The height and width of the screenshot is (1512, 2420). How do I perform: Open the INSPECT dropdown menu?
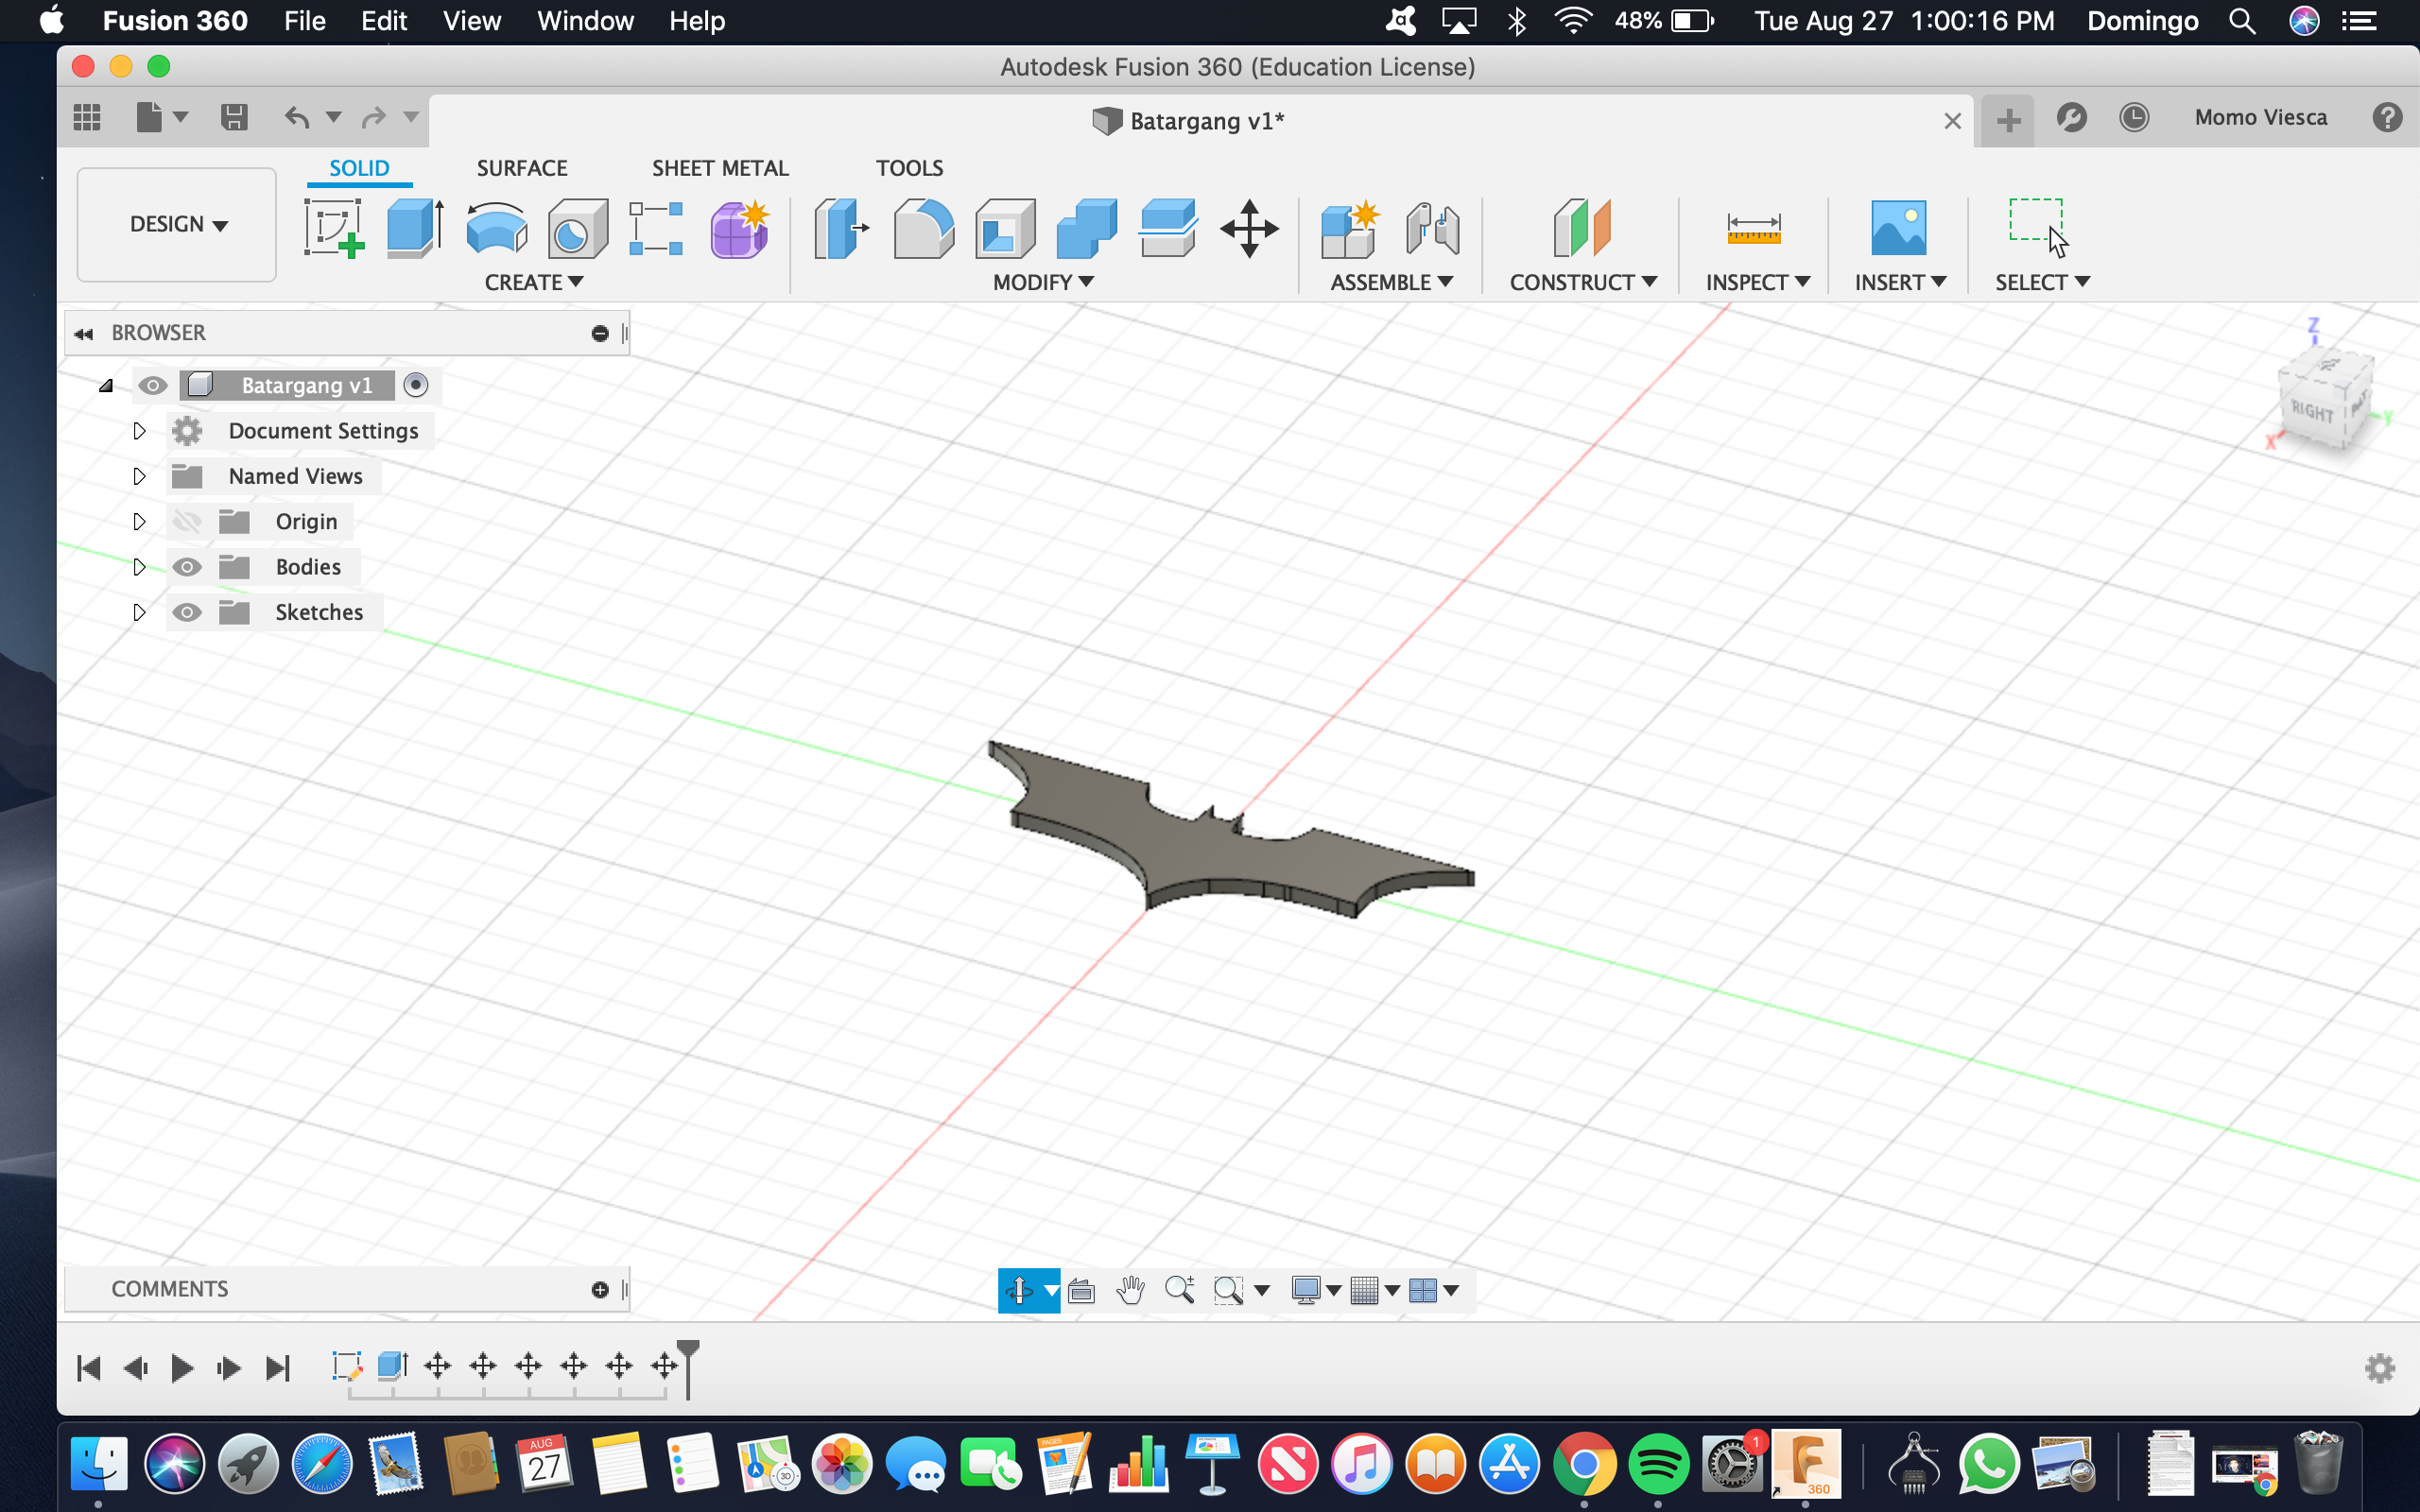coord(1758,282)
